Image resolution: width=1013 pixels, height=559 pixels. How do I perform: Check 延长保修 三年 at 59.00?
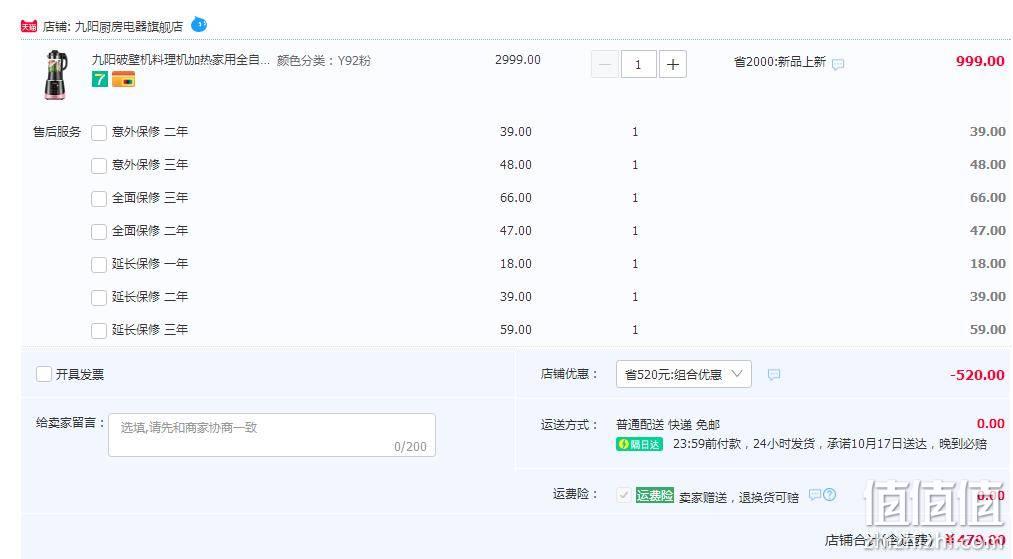pyautogui.click(x=99, y=330)
